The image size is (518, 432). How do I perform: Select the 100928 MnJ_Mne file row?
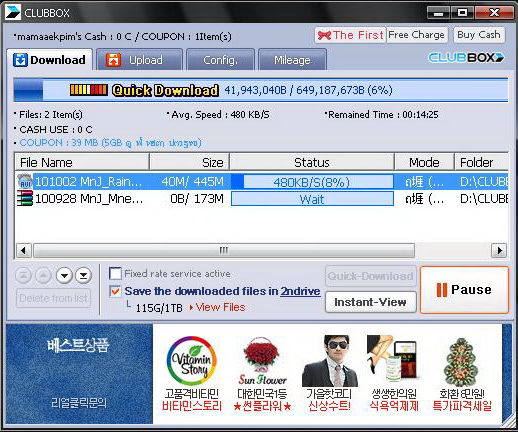click(262, 199)
